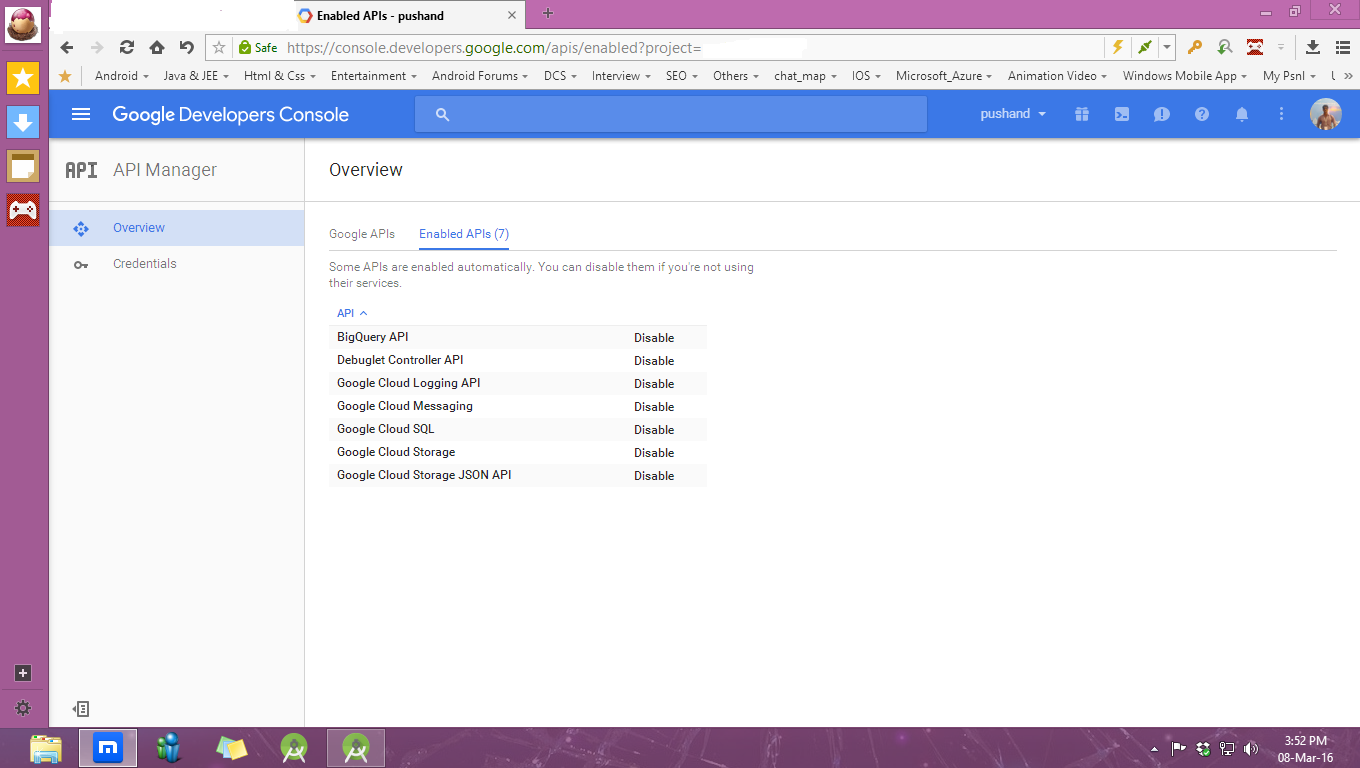Open notes panel in left sidebar
The height and width of the screenshot is (768, 1360).
click(23, 166)
